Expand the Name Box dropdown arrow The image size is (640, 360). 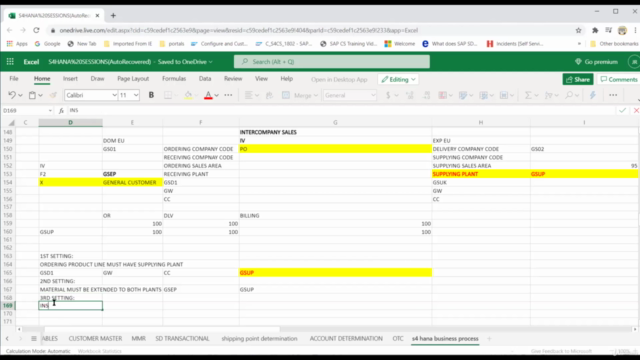click(x=50, y=111)
